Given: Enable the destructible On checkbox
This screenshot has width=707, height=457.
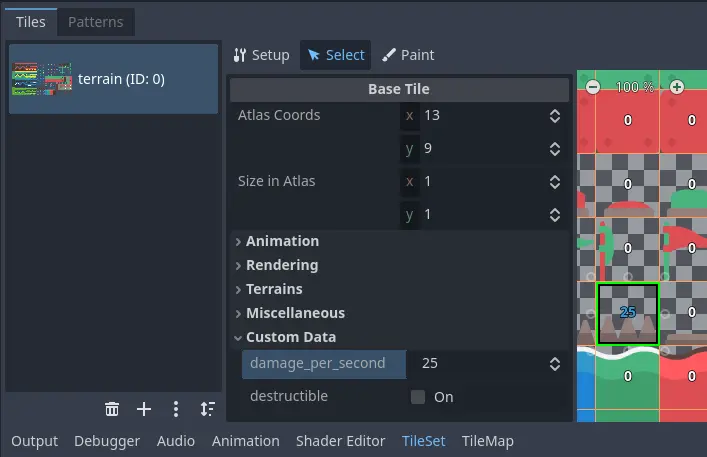Looking at the screenshot, I should coord(418,397).
